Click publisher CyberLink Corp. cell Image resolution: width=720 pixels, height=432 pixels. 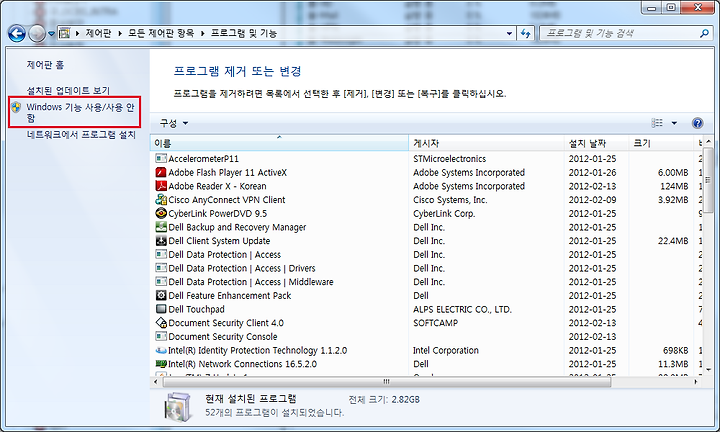tap(444, 213)
